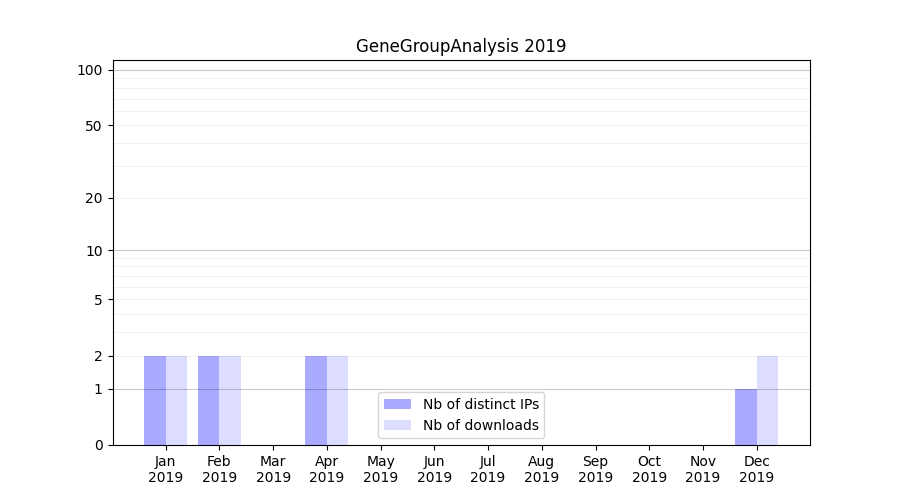
Task: Click the April downloads bar
Action: 337,400
